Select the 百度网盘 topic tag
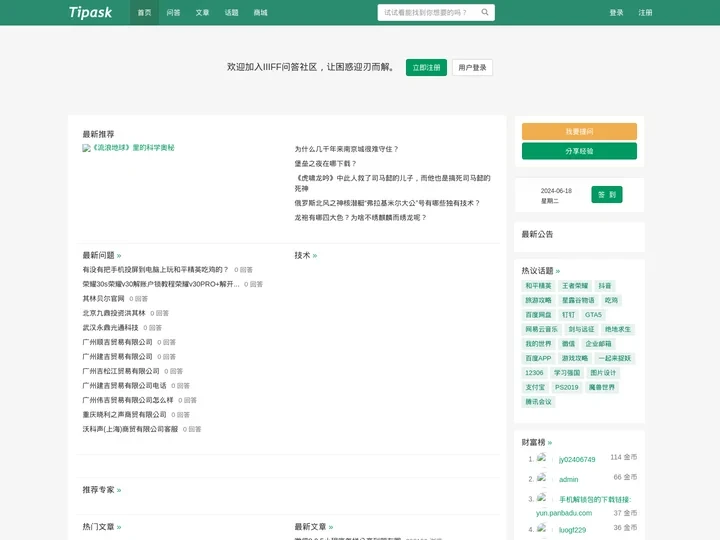 click(538, 315)
